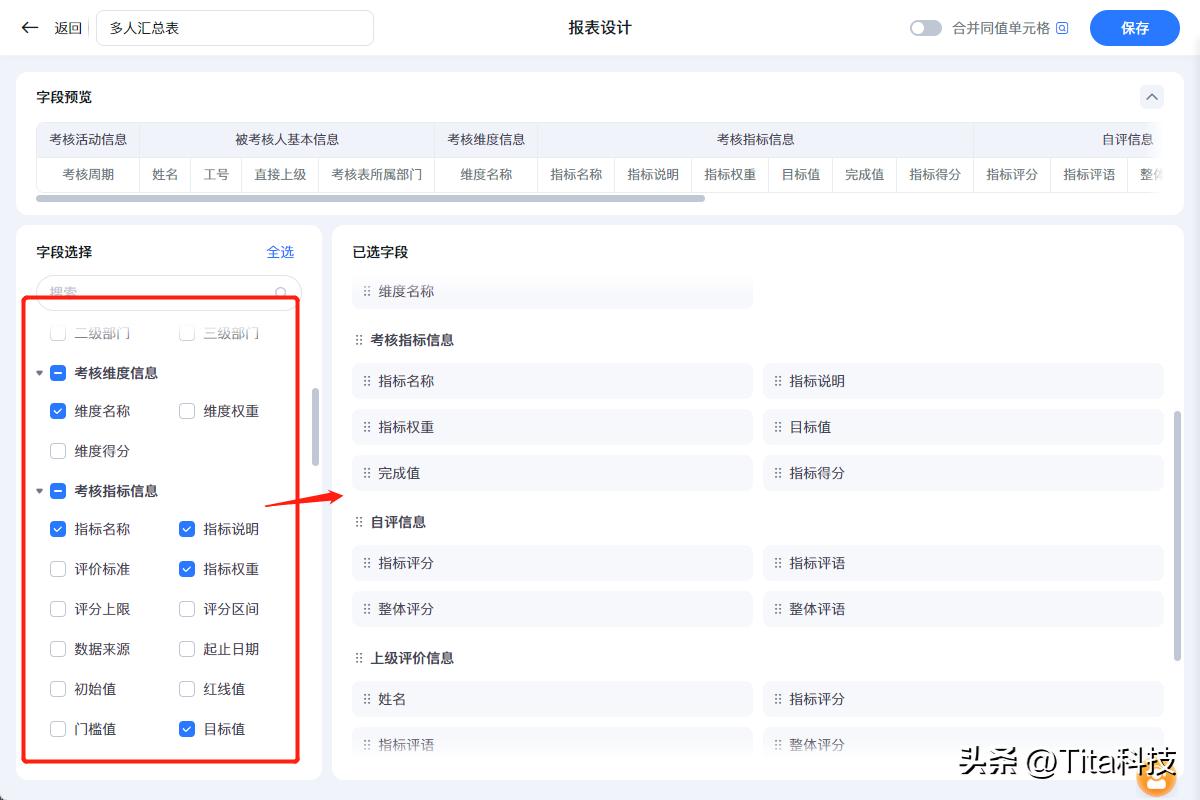Screen dimensions: 1200x800
Task: Uncheck the 目标值 checkbox
Action: [187, 729]
